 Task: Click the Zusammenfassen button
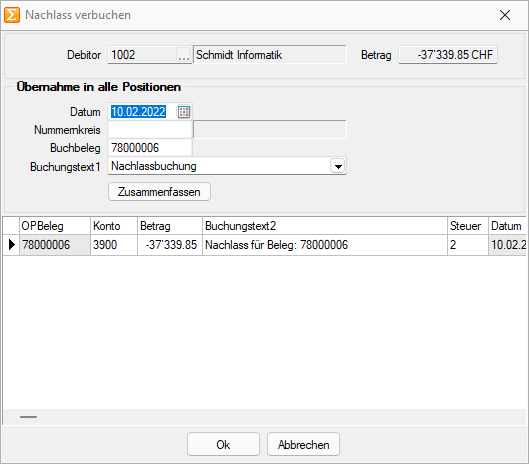(159, 192)
